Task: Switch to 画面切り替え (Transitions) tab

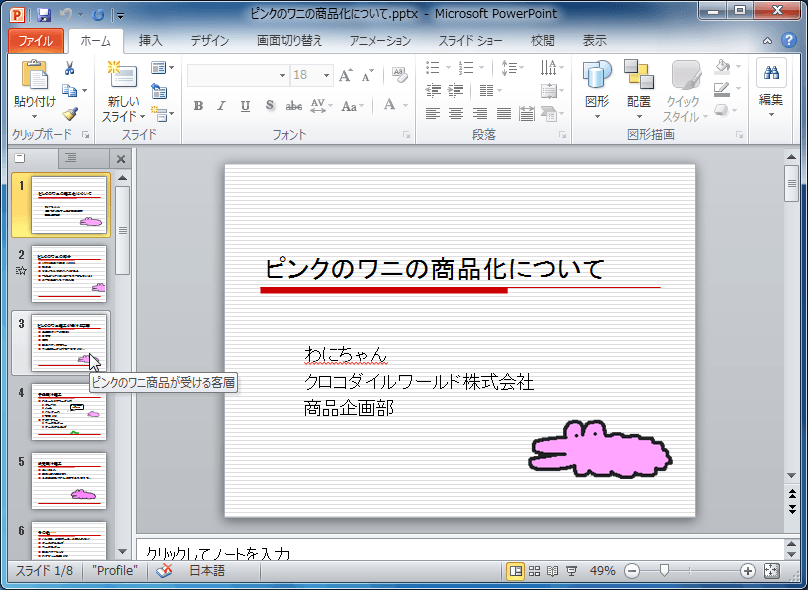Action: click(290, 41)
